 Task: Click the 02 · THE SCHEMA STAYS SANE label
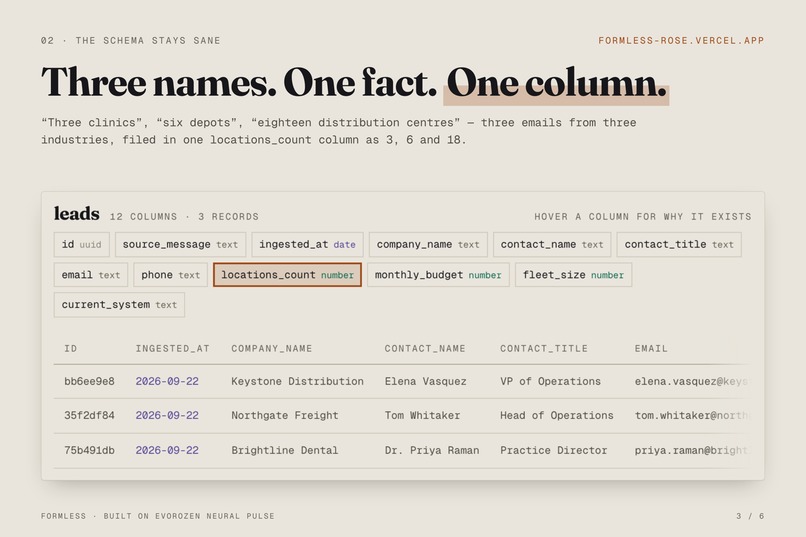(131, 41)
